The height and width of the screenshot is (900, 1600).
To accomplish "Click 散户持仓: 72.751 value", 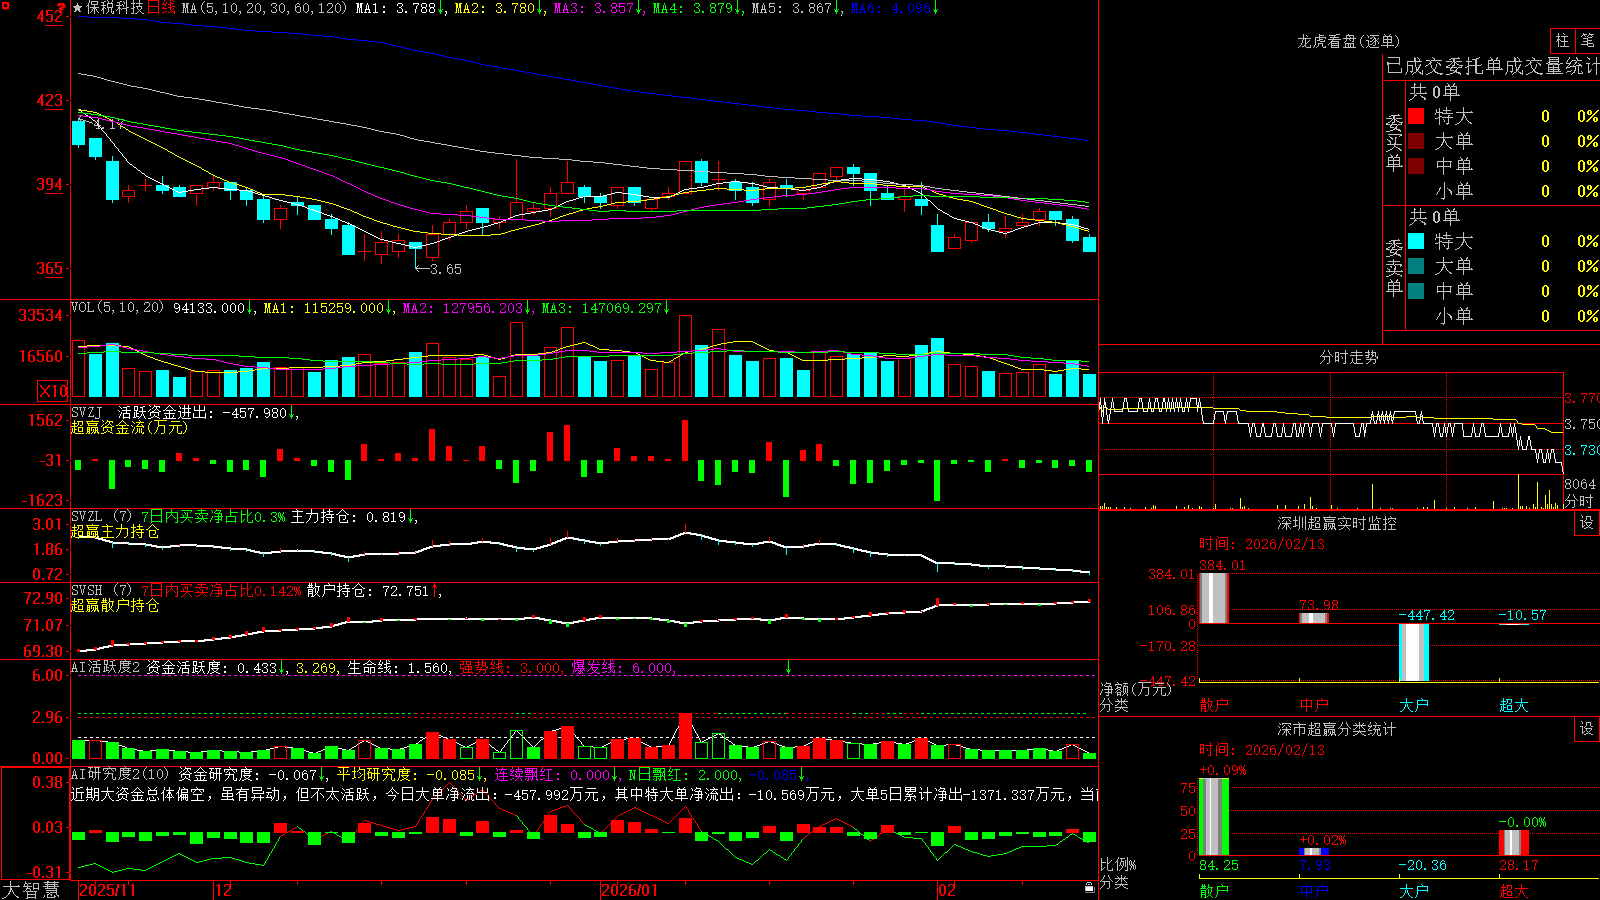I will pyautogui.click(x=368, y=591).
